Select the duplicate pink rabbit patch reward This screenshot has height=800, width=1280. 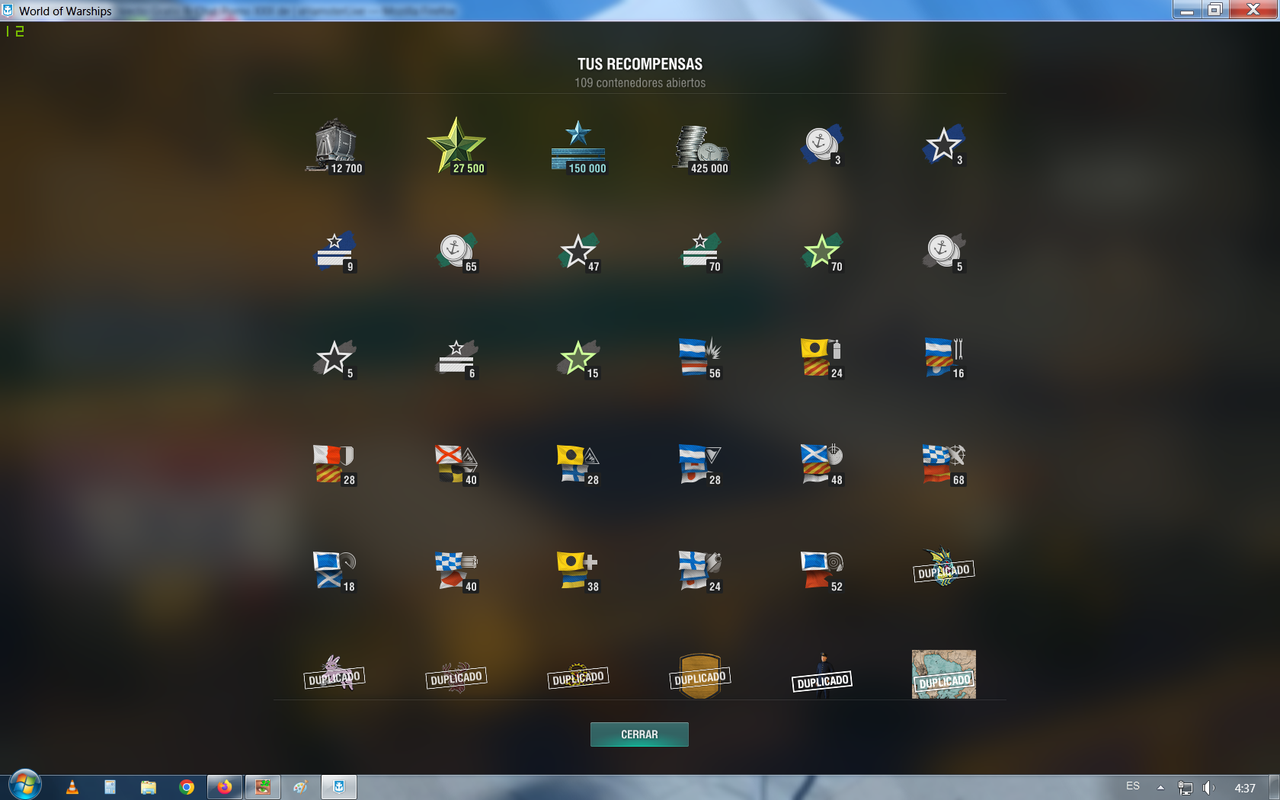click(x=334, y=675)
